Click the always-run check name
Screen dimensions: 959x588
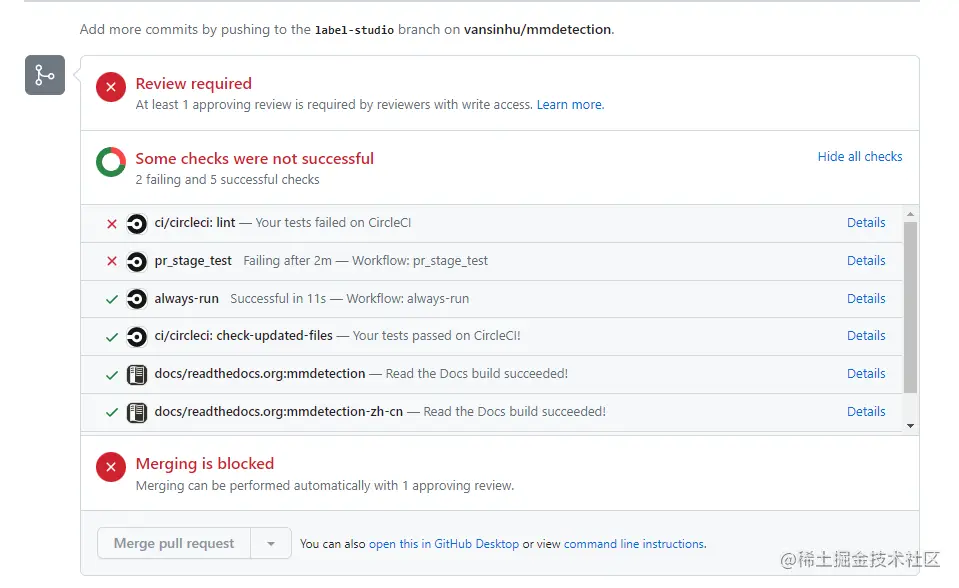[187, 299]
